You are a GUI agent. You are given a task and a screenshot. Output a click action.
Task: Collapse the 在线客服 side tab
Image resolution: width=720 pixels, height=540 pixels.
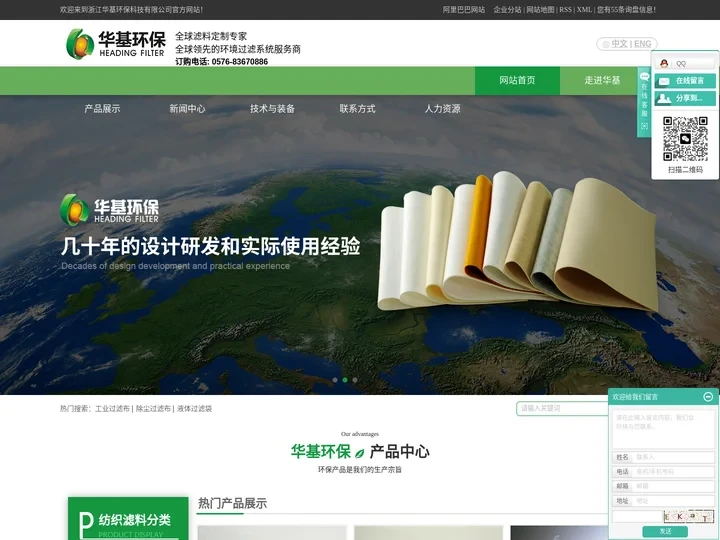click(x=644, y=102)
